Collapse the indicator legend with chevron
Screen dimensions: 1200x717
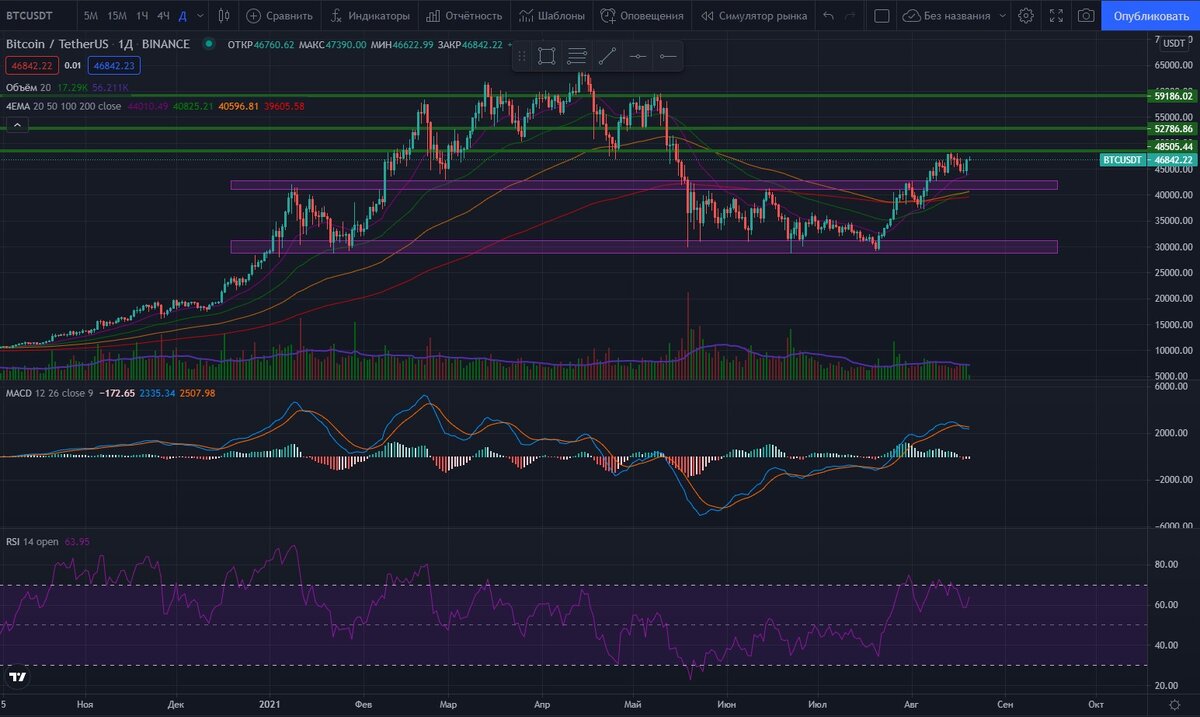[x=16, y=125]
